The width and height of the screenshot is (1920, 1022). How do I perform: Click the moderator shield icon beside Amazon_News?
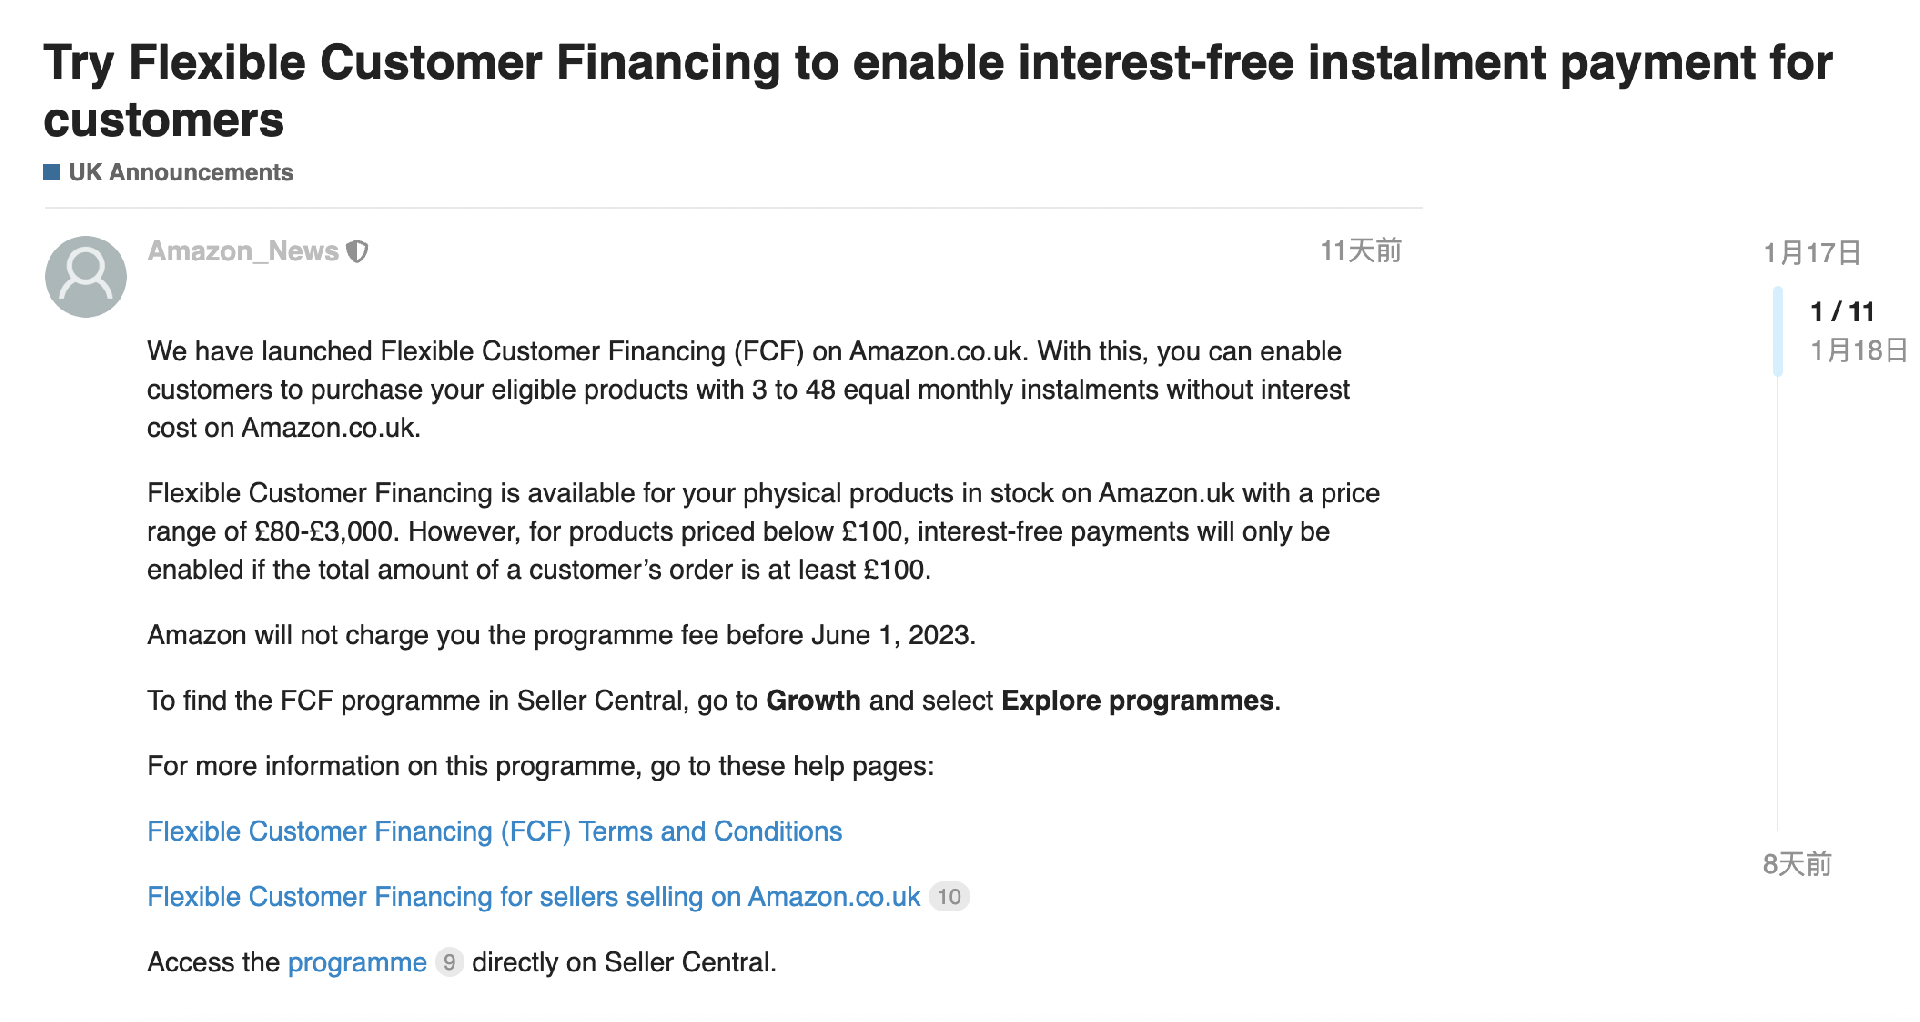[x=357, y=251]
